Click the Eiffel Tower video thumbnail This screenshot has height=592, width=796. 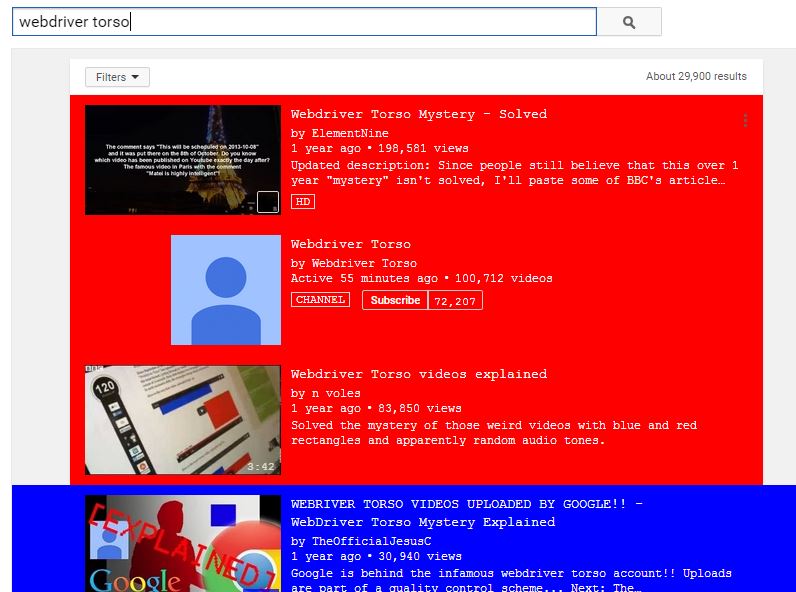(183, 160)
